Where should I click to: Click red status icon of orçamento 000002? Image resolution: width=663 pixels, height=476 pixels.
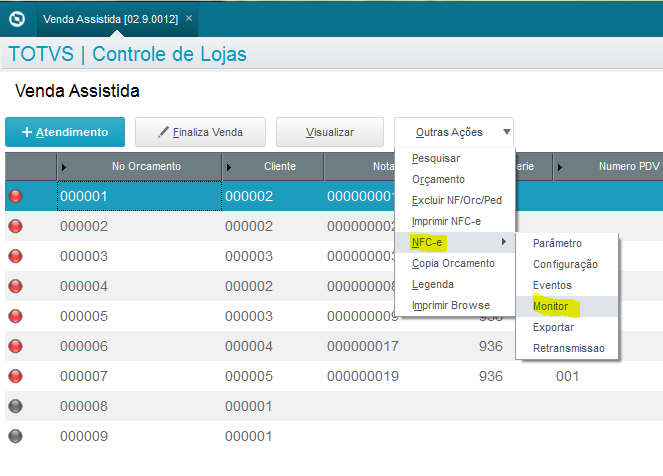pos(16,226)
